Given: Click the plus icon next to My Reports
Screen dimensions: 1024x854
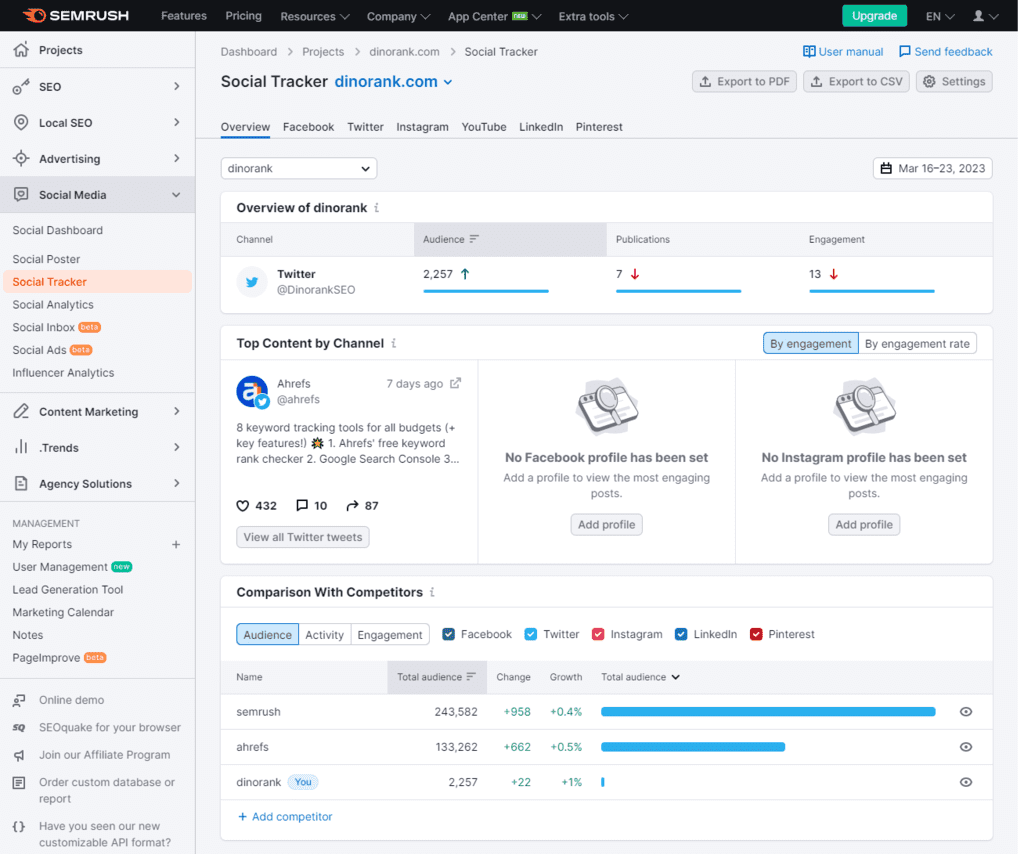Looking at the screenshot, I should click(x=176, y=545).
